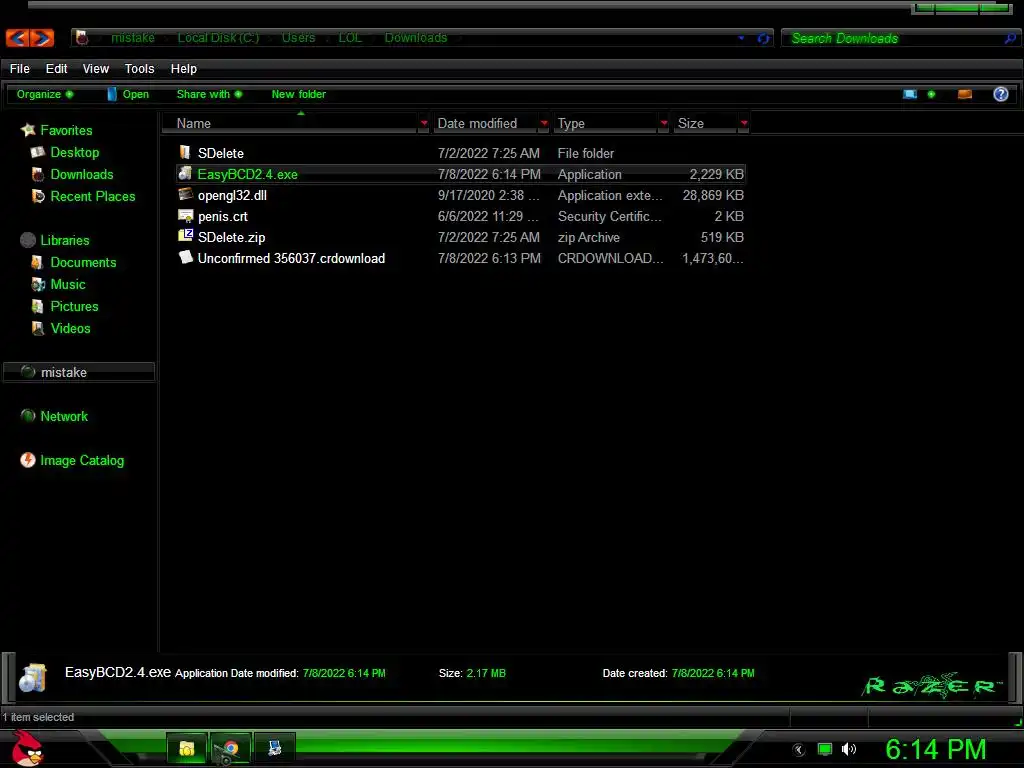Viewport: 1024px width, 768px height.
Task: Click the refresh icon in address bar
Action: pyautogui.click(x=763, y=39)
